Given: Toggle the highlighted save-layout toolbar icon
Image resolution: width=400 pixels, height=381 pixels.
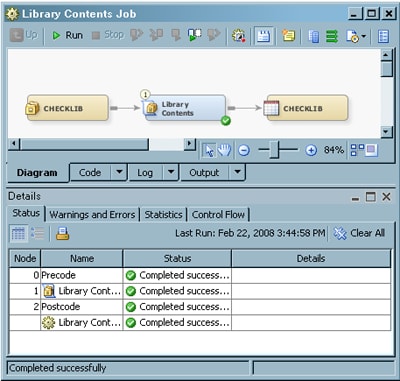Looking at the screenshot, I should click(x=263, y=36).
